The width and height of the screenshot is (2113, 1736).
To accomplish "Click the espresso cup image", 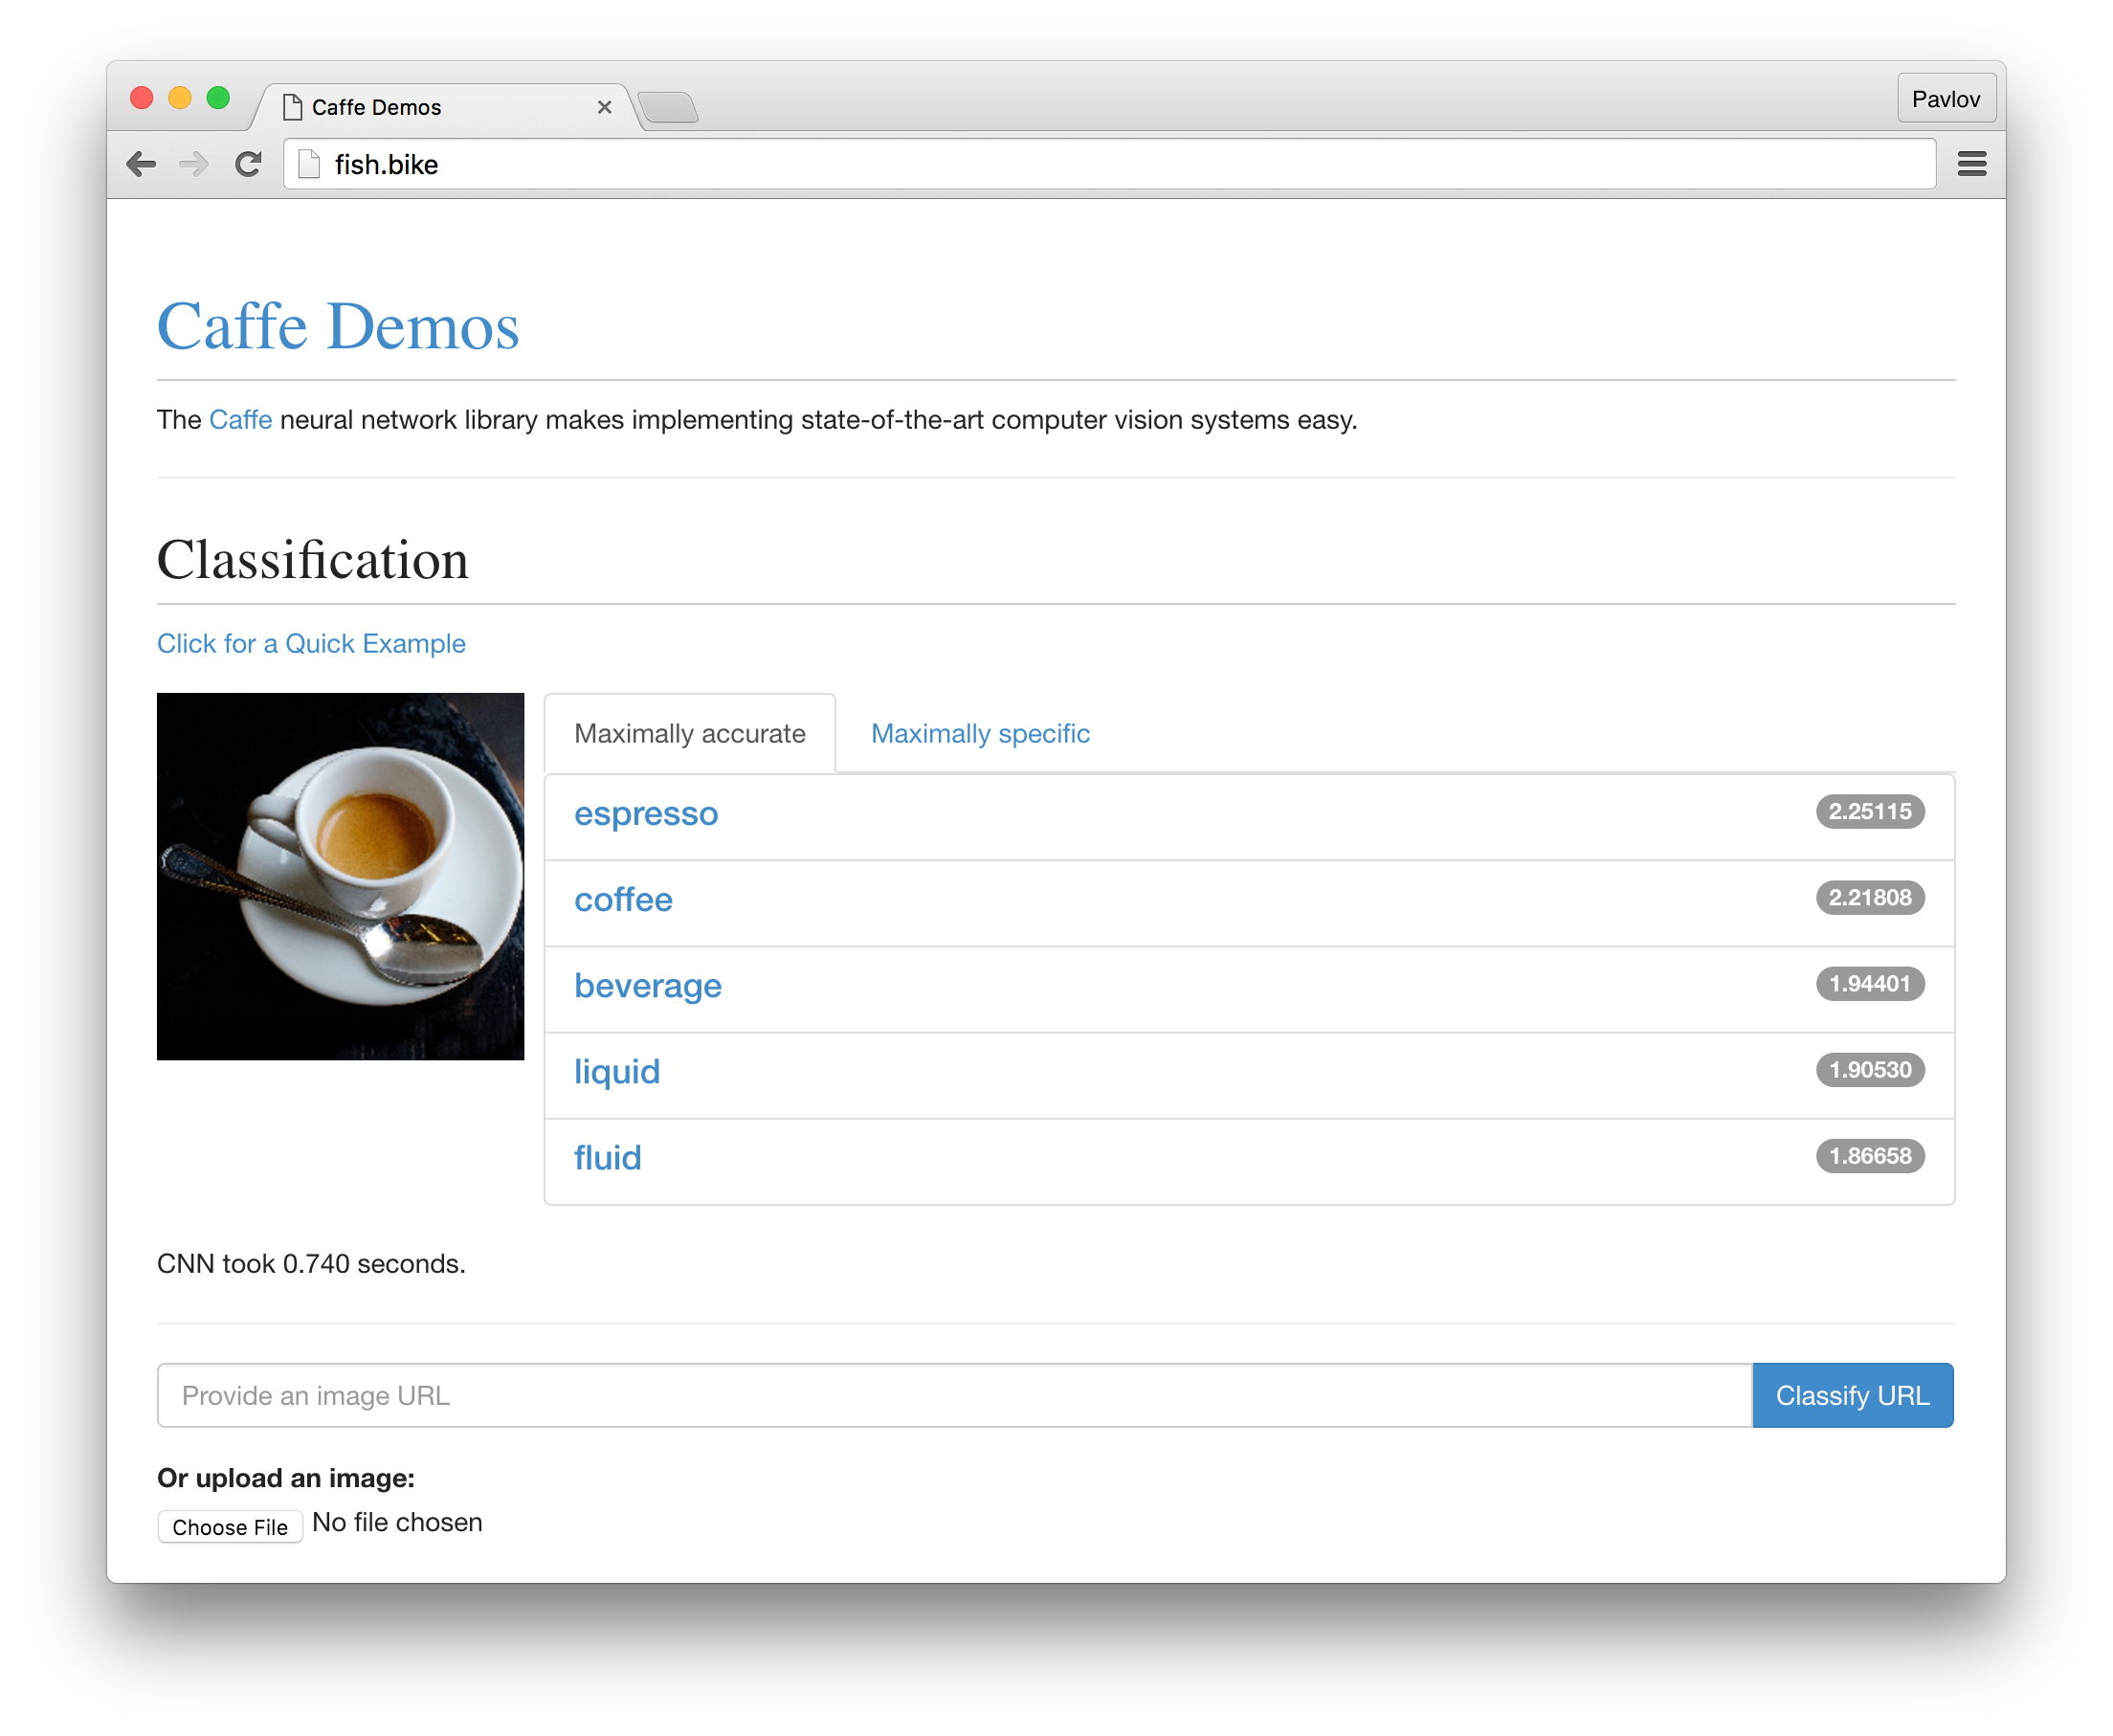I will click(340, 876).
